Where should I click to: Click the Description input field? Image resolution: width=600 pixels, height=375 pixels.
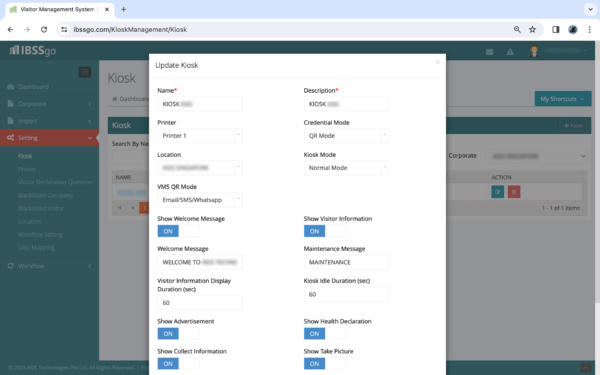(x=346, y=104)
